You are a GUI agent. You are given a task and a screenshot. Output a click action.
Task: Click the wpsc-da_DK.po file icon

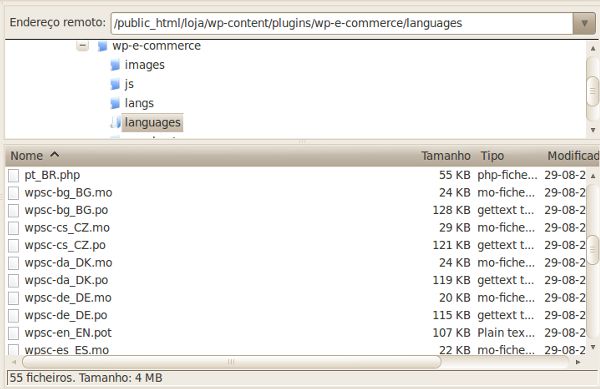click(x=13, y=281)
